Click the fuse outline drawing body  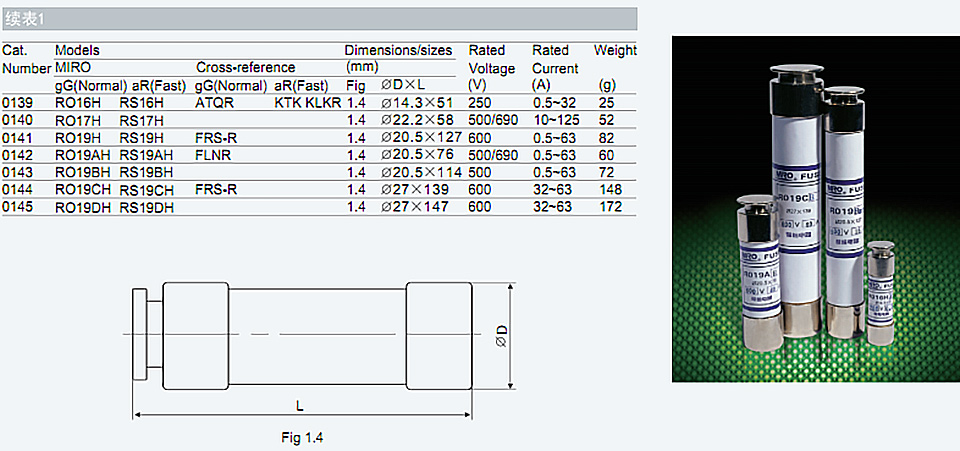[x=302, y=335]
